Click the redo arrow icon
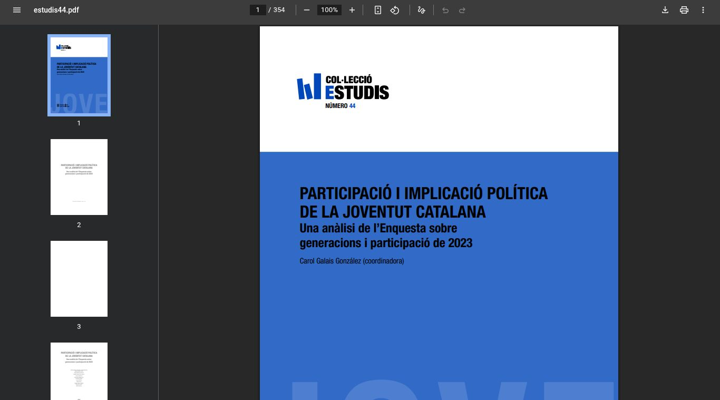 pyautogui.click(x=462, y=10)
